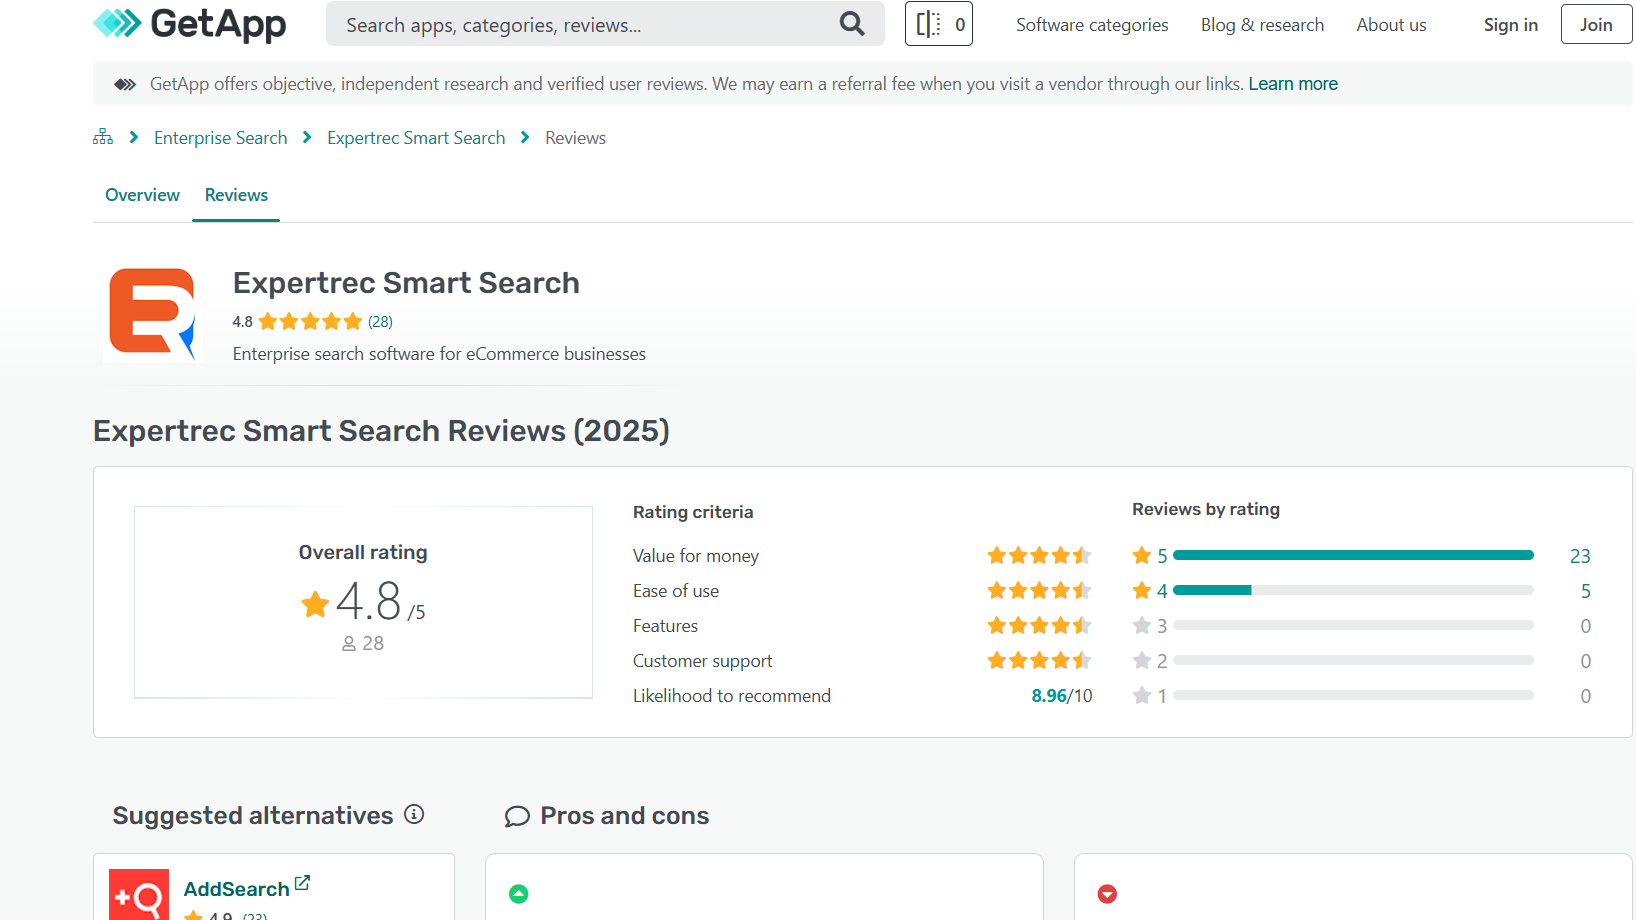
Task: Open AddSearch external link icon
Action: 302,884
